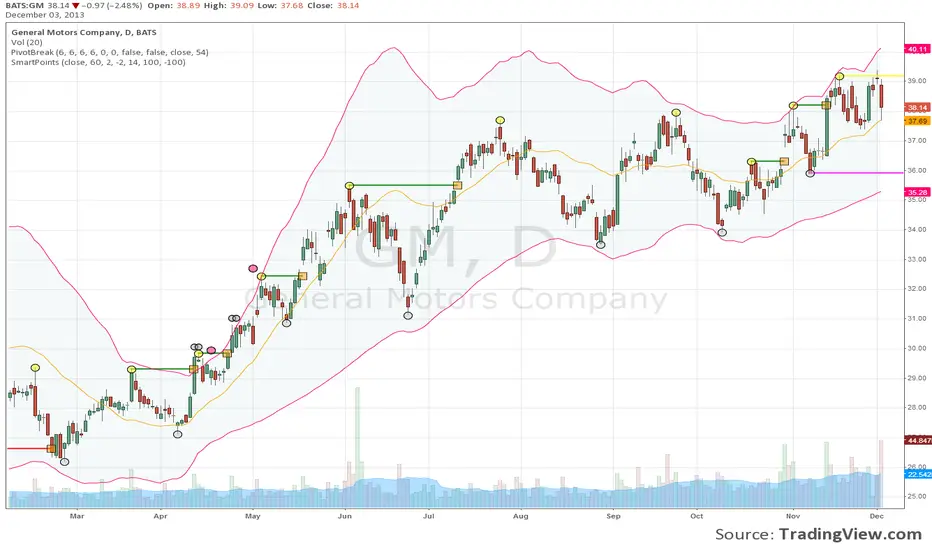
Task: Click the Jul label on time axis
Action: coord(429,516)
